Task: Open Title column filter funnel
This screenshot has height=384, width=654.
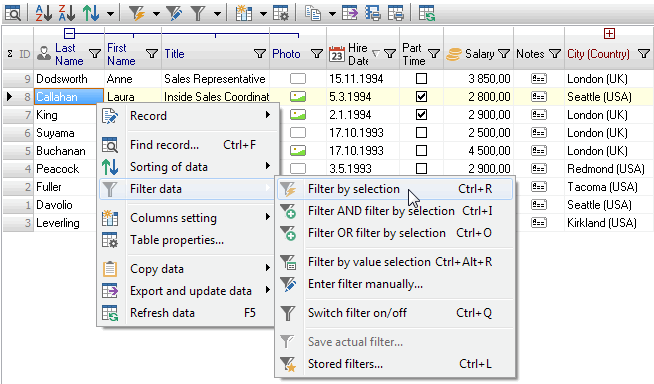Action: pos(260,54)
